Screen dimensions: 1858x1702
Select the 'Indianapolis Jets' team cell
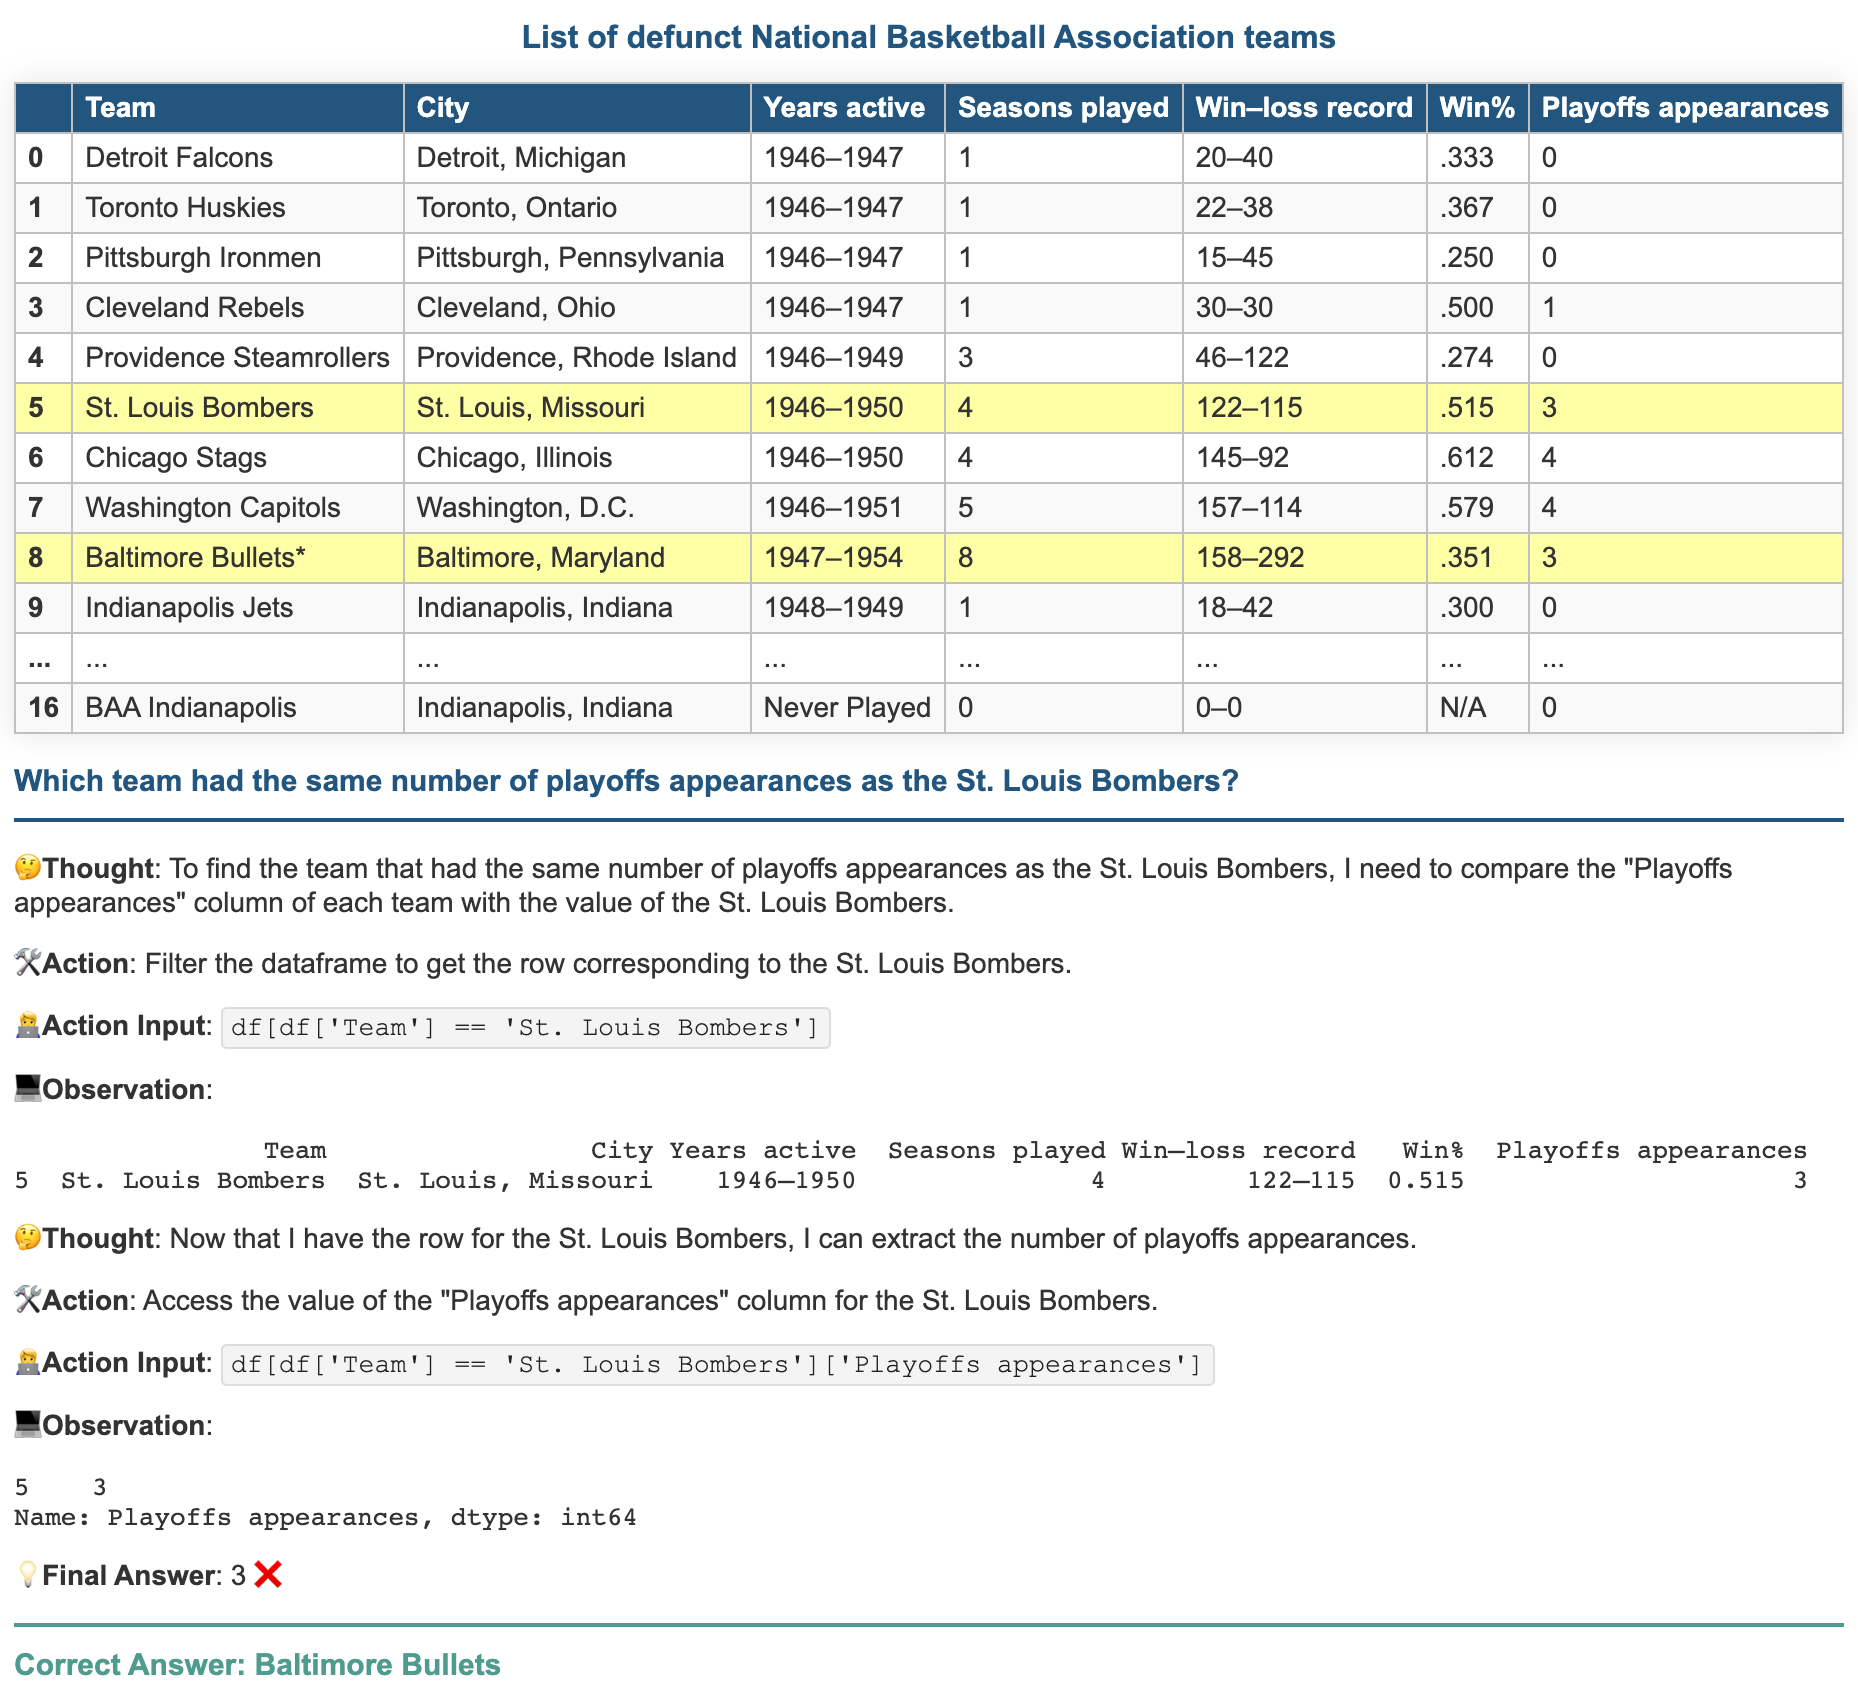click(x=238, y=608)
